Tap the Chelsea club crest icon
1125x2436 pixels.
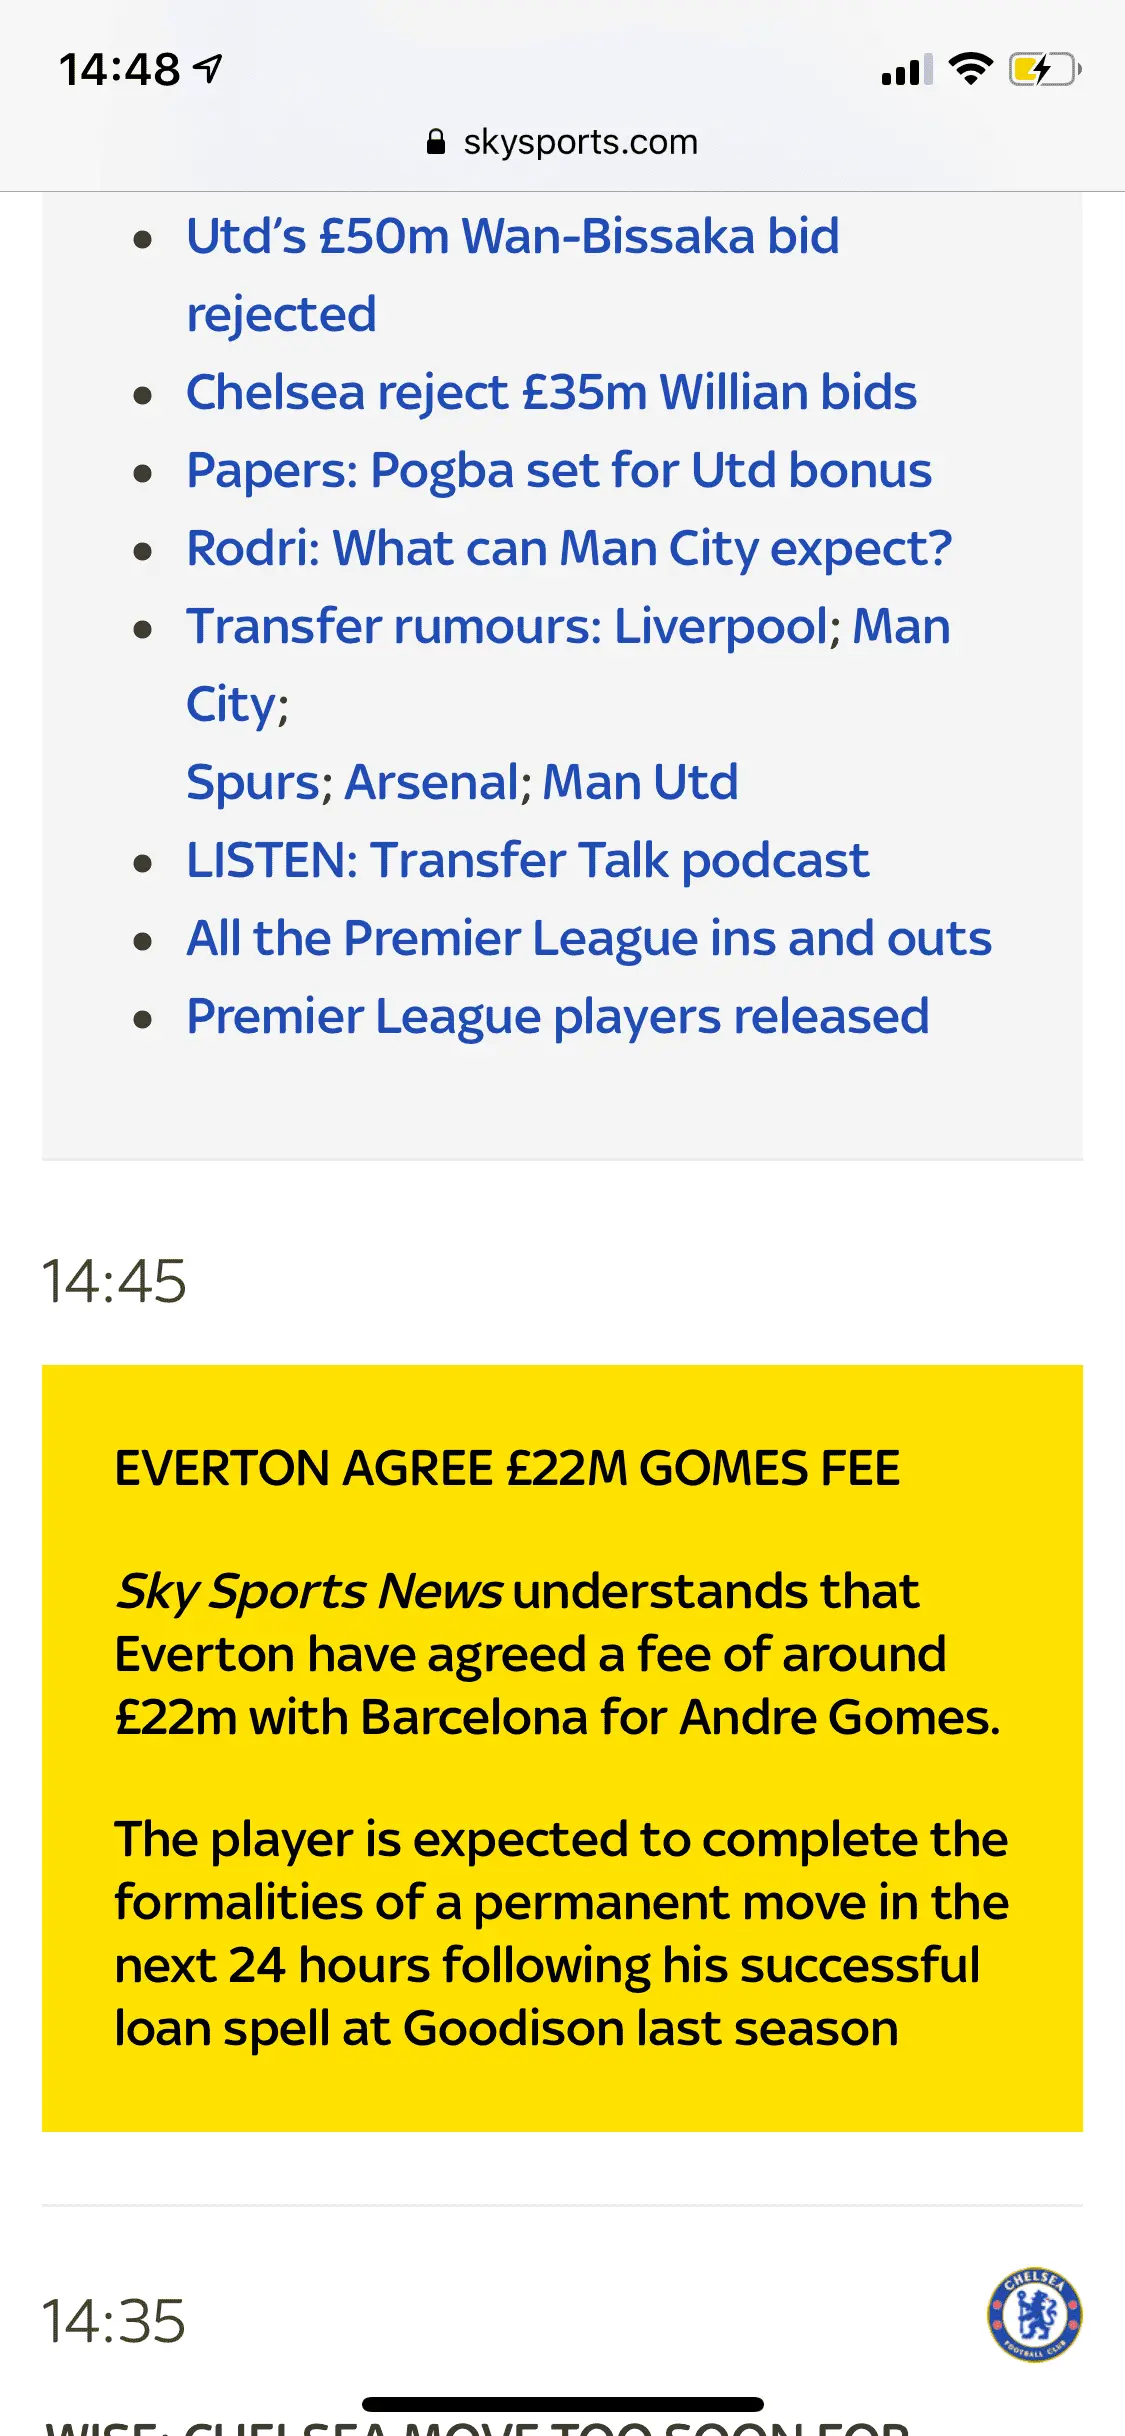[x=1034, y=2314]
